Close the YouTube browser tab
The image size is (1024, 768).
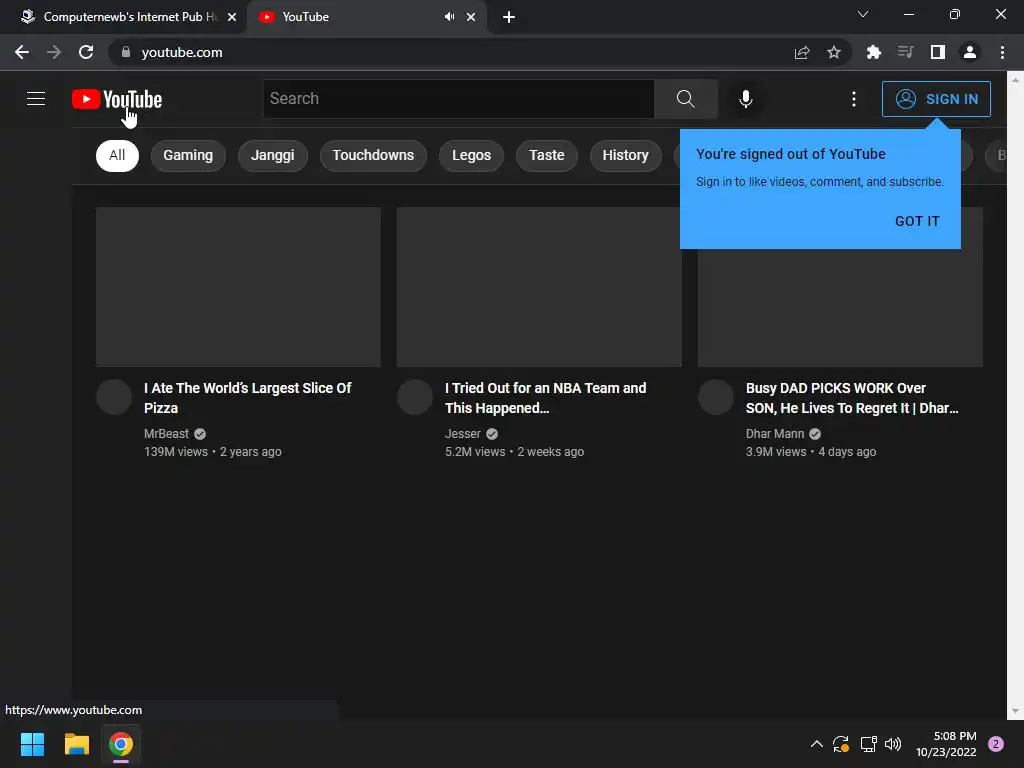coord(471,17)
